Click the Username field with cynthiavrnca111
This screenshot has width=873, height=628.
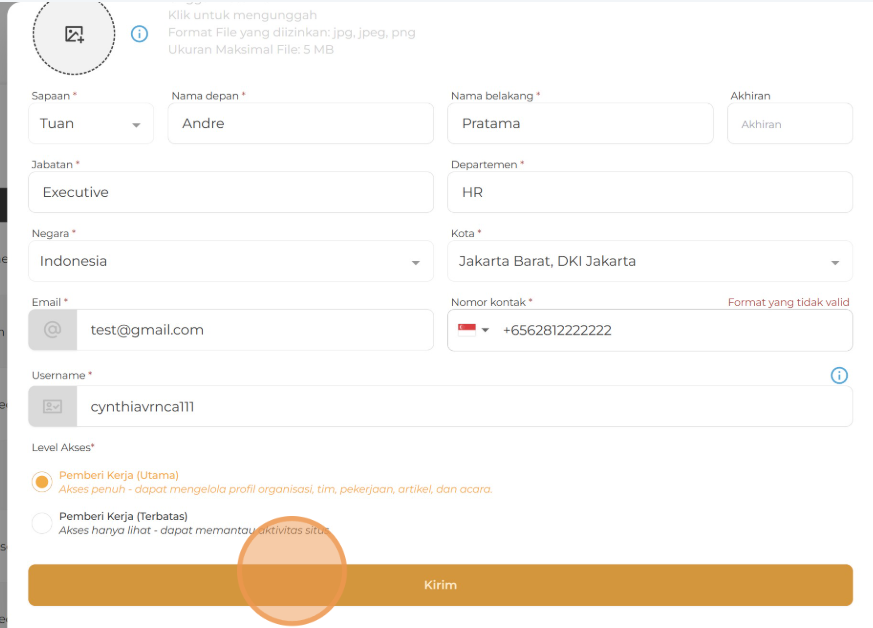tap(464, 407)
